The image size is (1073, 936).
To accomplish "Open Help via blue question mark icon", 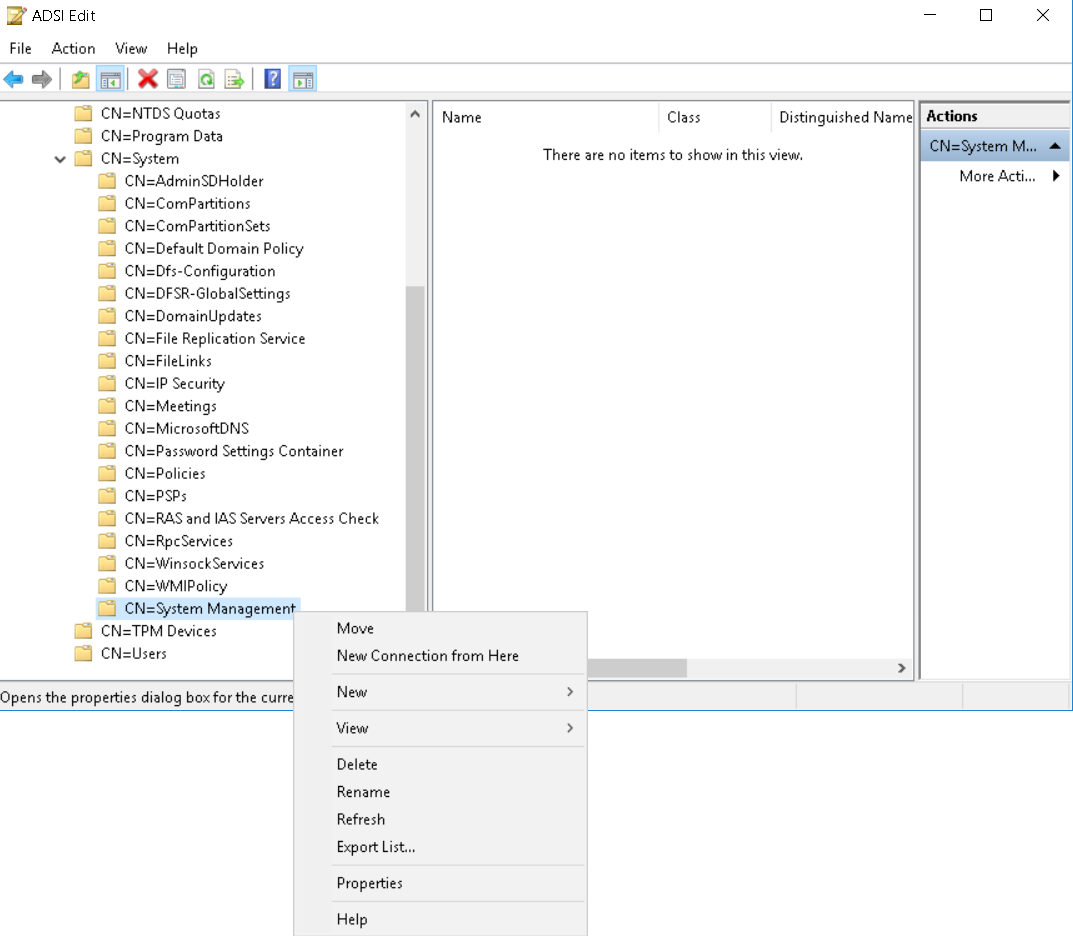I will pos(272,79).
